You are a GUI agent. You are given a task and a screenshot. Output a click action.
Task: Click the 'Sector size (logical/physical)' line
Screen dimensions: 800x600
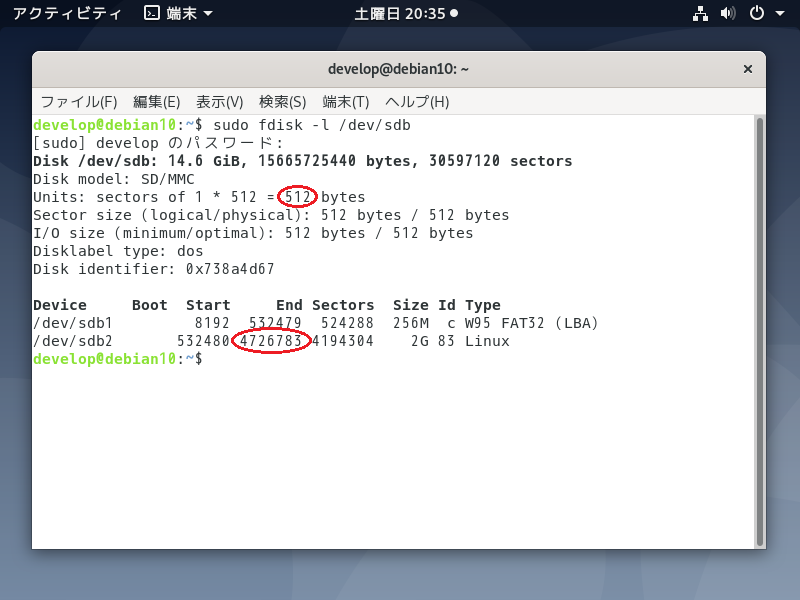271,215
